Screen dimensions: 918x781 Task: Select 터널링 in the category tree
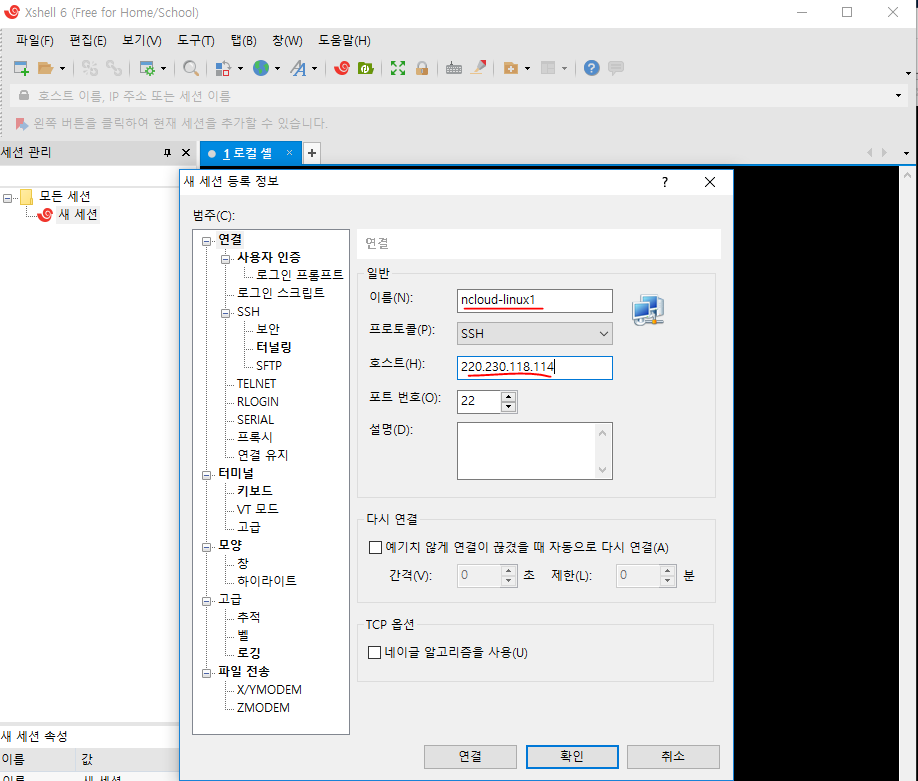coord(273,347)
